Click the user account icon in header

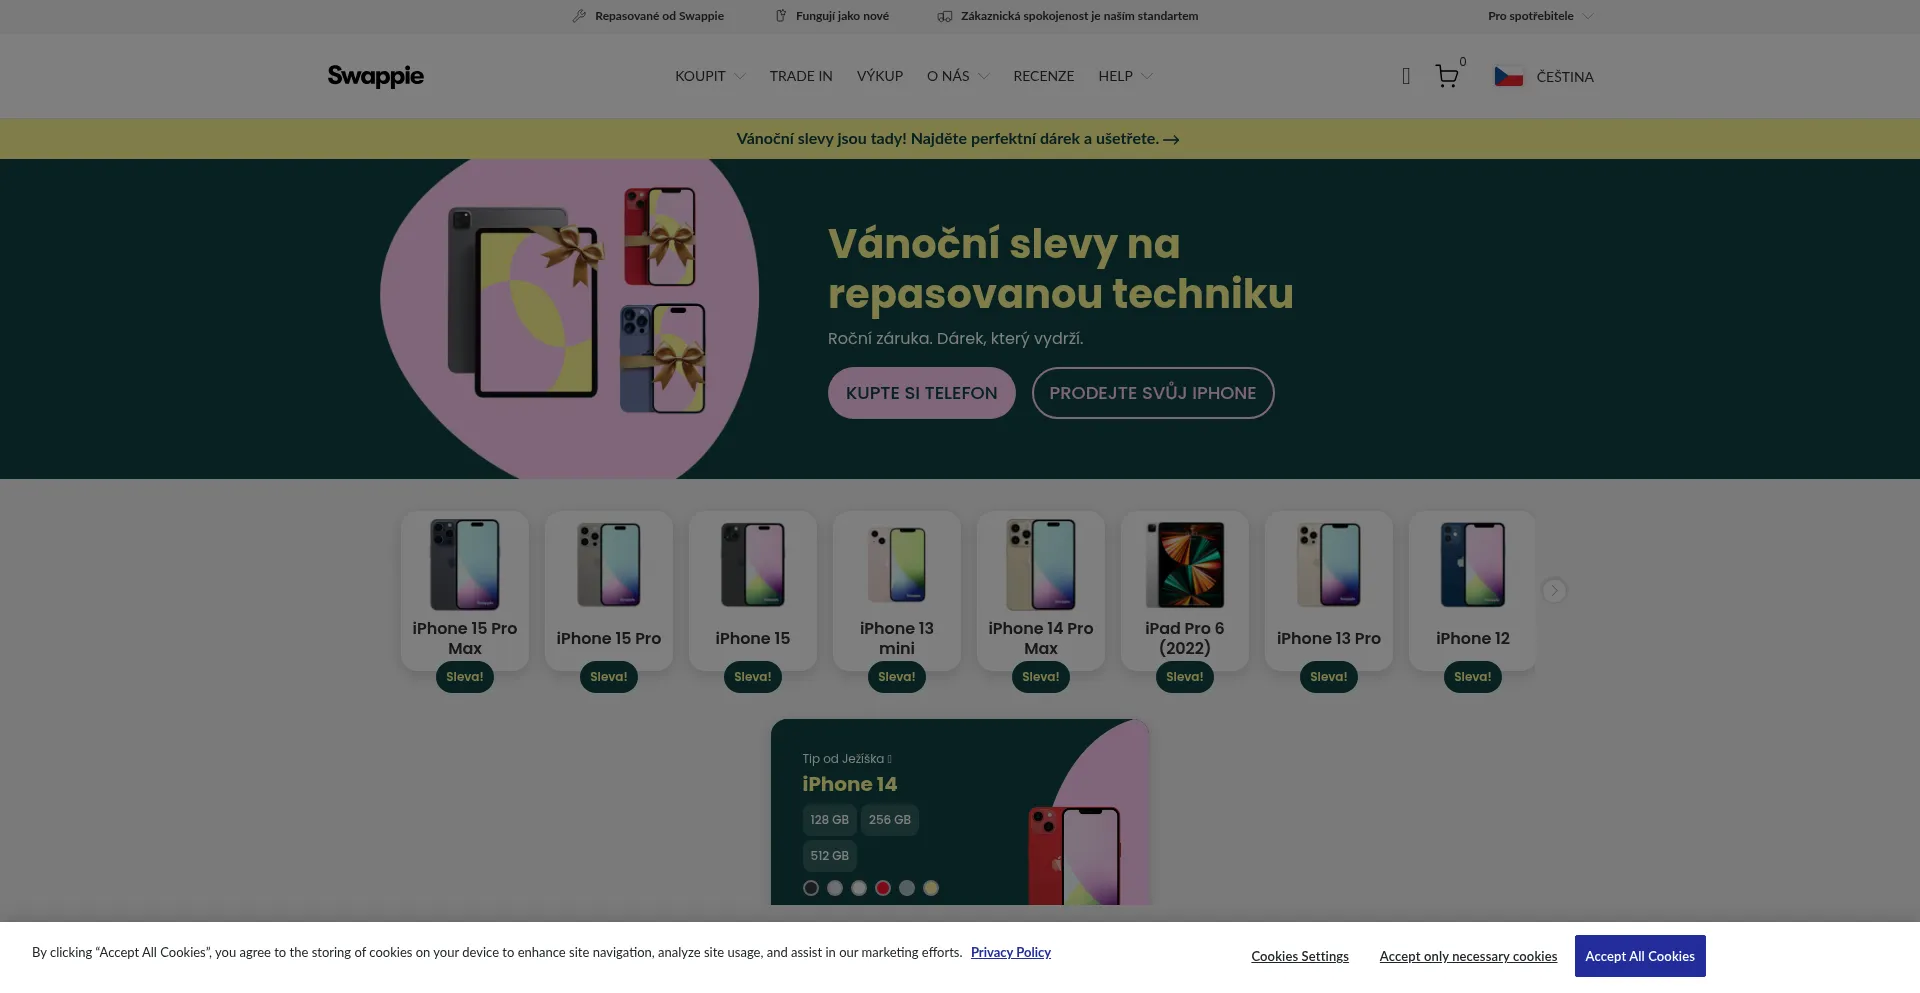(x=1406, y=77)
